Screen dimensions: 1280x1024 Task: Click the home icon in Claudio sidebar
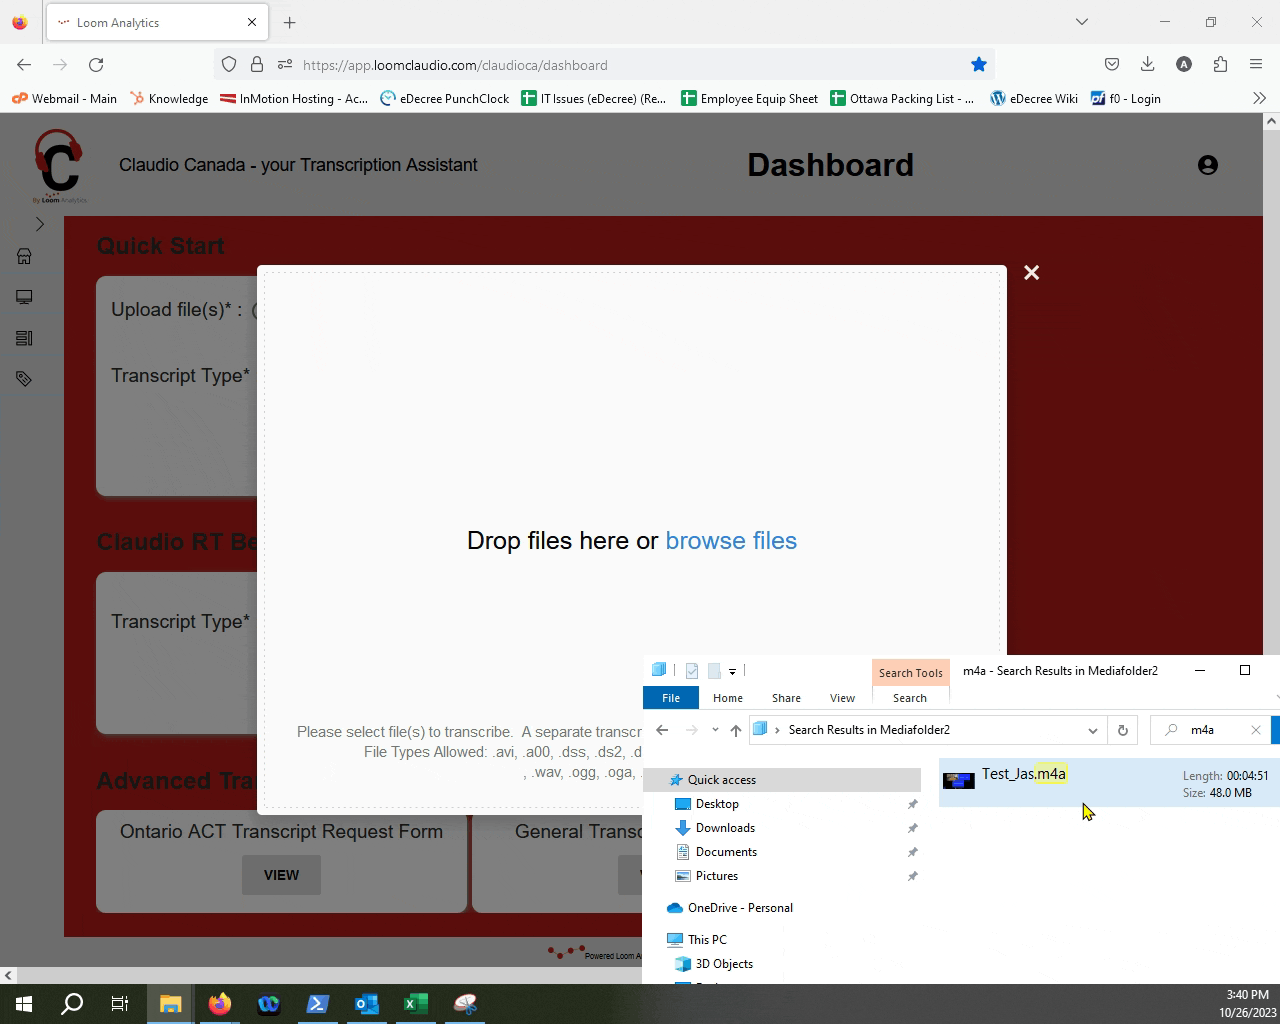tap(24, 256)
